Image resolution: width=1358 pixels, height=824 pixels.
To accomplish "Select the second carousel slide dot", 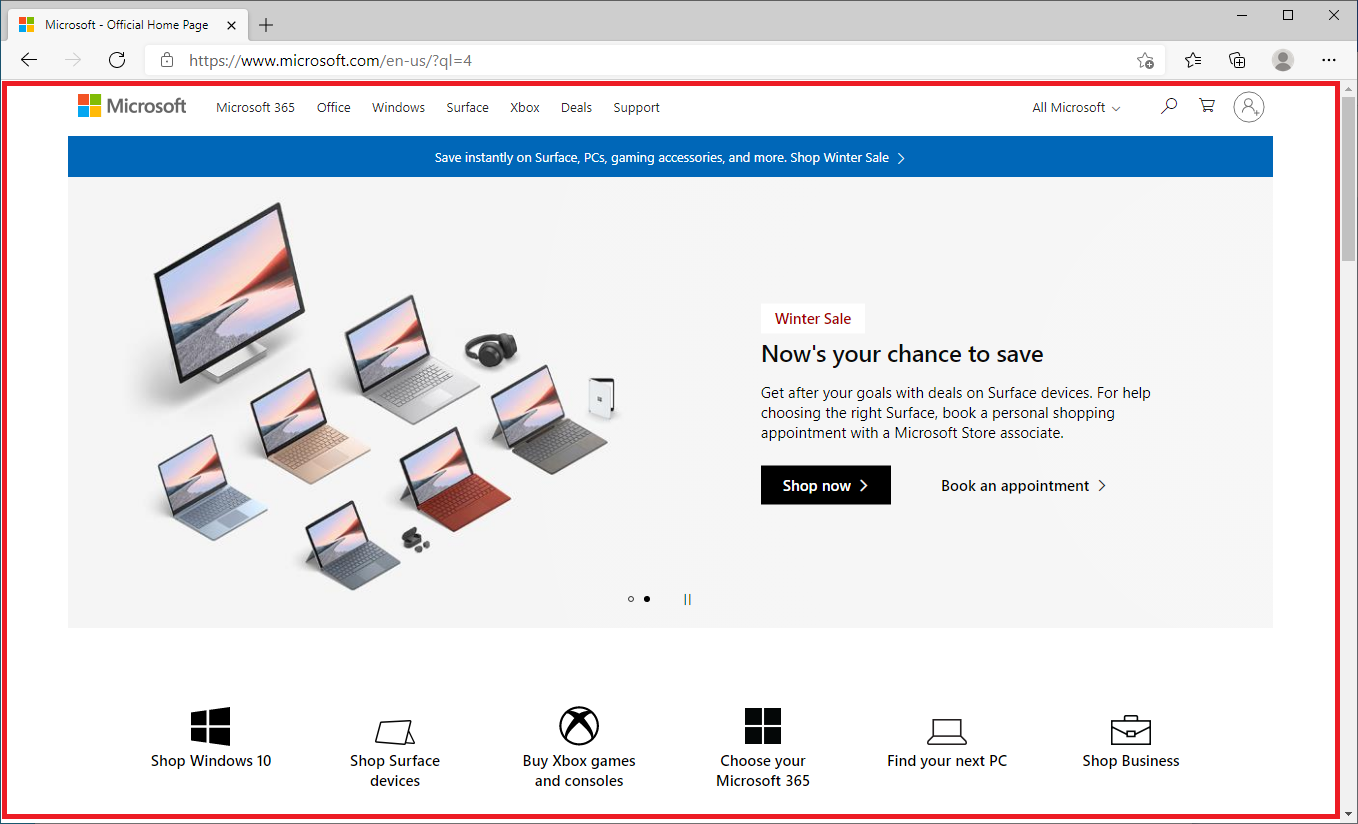I will pos(647,599).
